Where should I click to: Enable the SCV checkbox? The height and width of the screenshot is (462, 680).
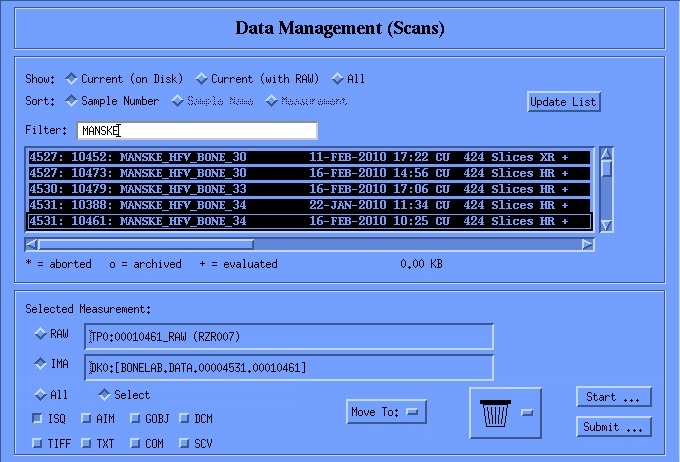pos(184,443)
